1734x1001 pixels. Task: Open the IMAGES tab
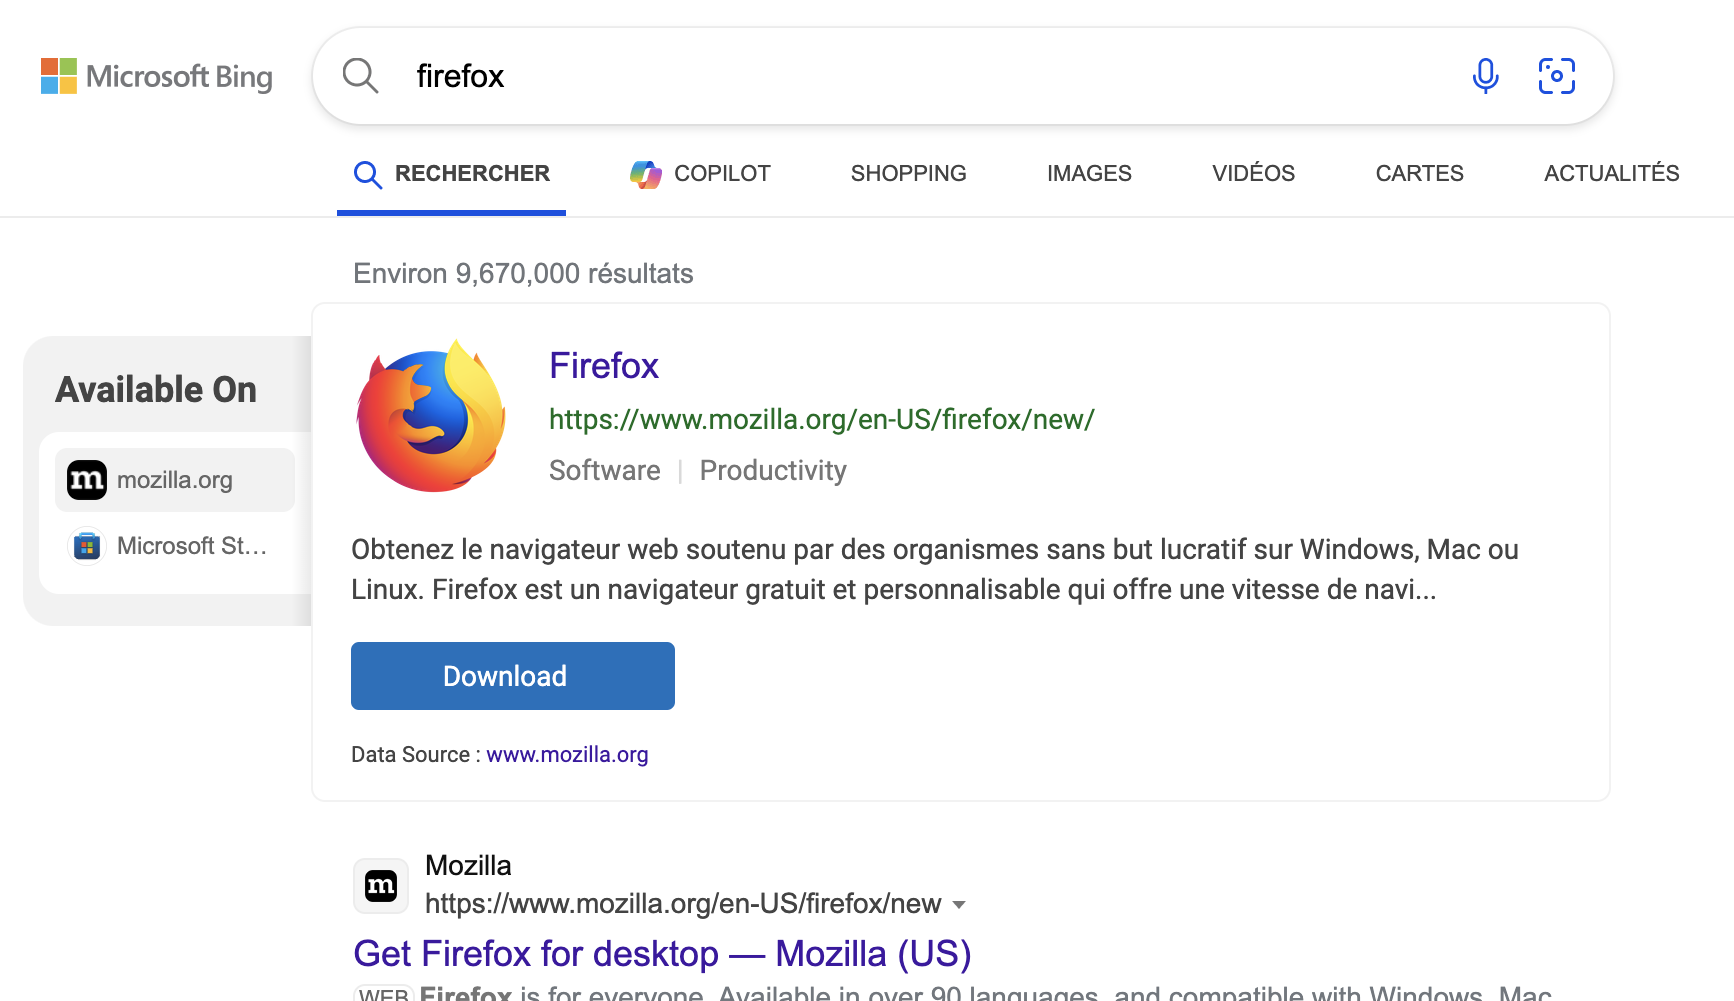point(1089,174)
